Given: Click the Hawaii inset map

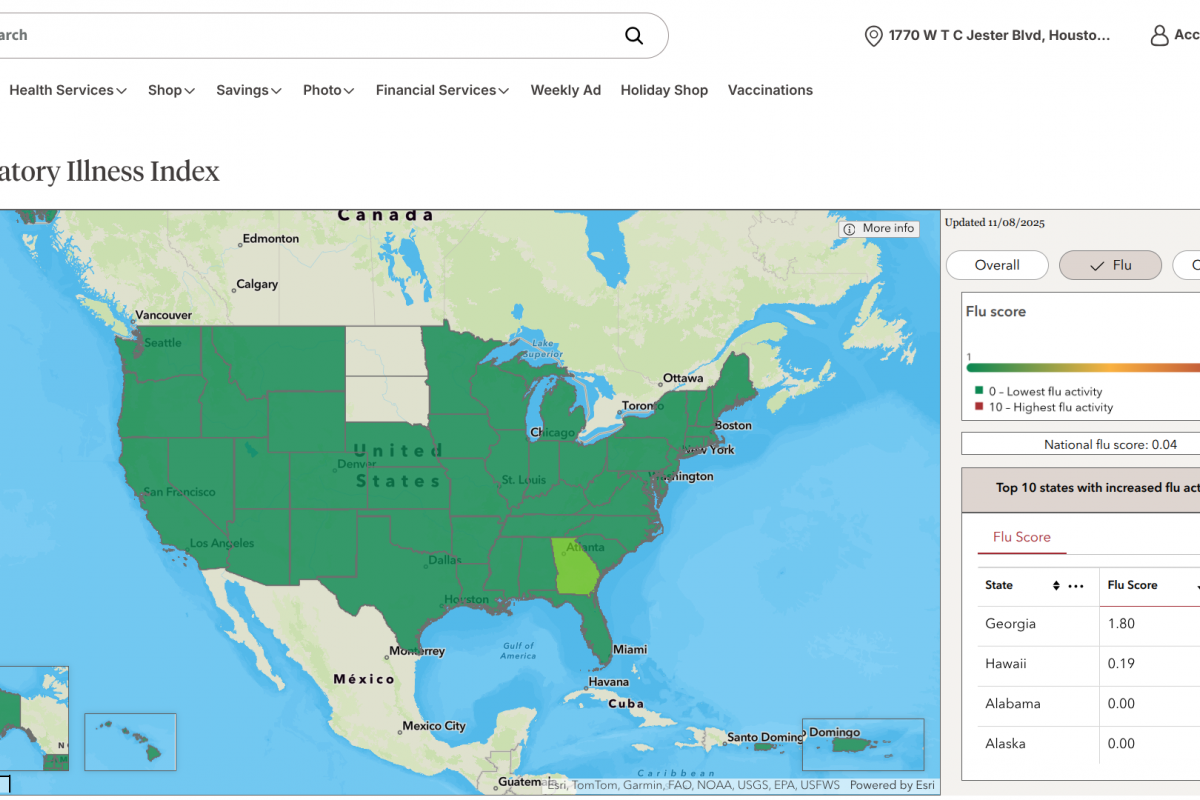Looking at the screenshot, I should [130, 742].
